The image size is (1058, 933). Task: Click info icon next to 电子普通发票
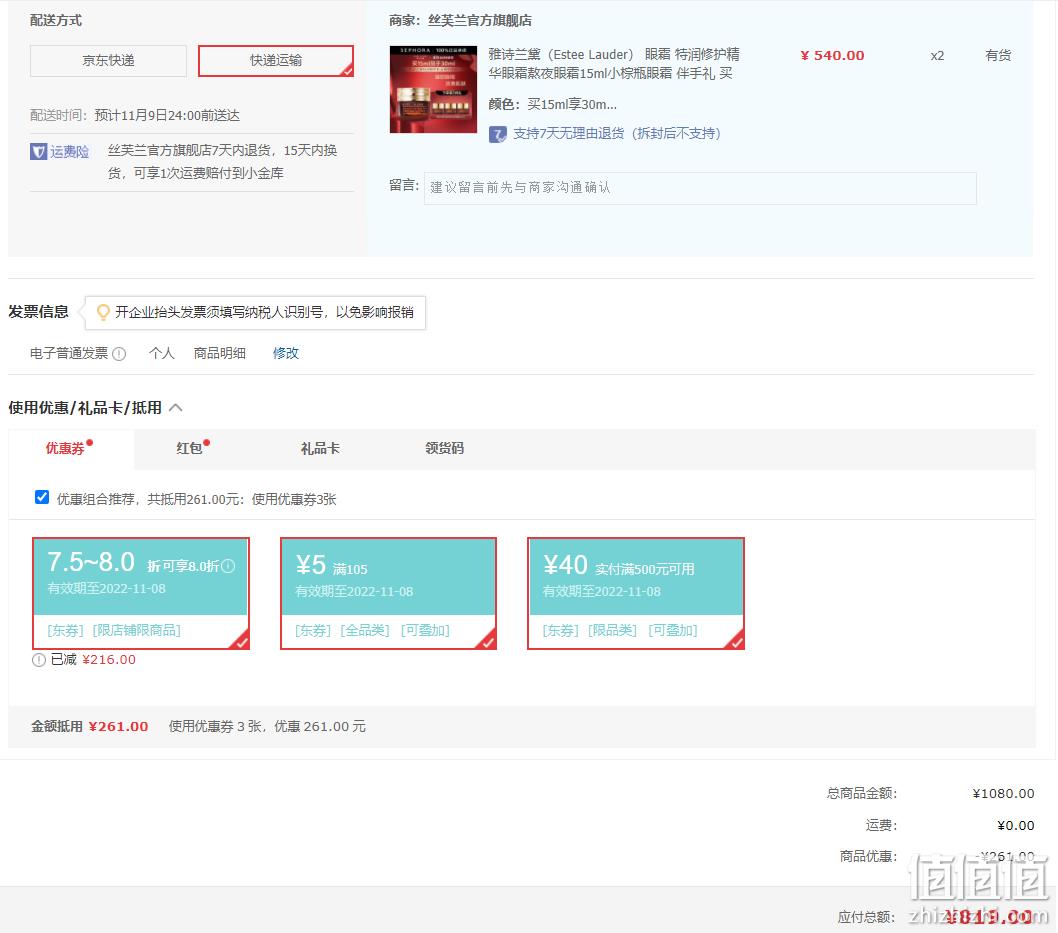click(119, 354)
